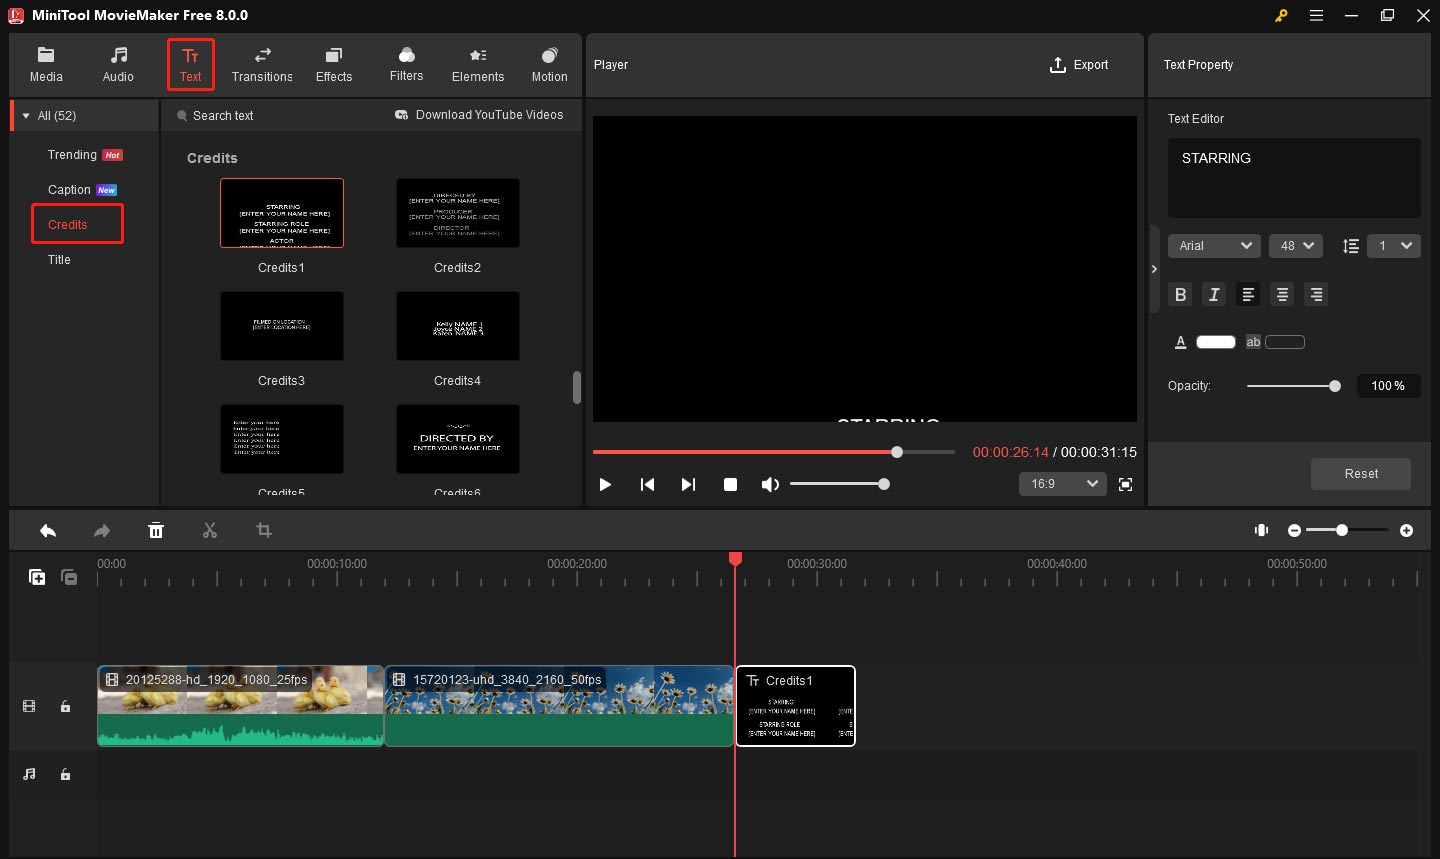Open the Transitions tab

click(x=262, y=65)
